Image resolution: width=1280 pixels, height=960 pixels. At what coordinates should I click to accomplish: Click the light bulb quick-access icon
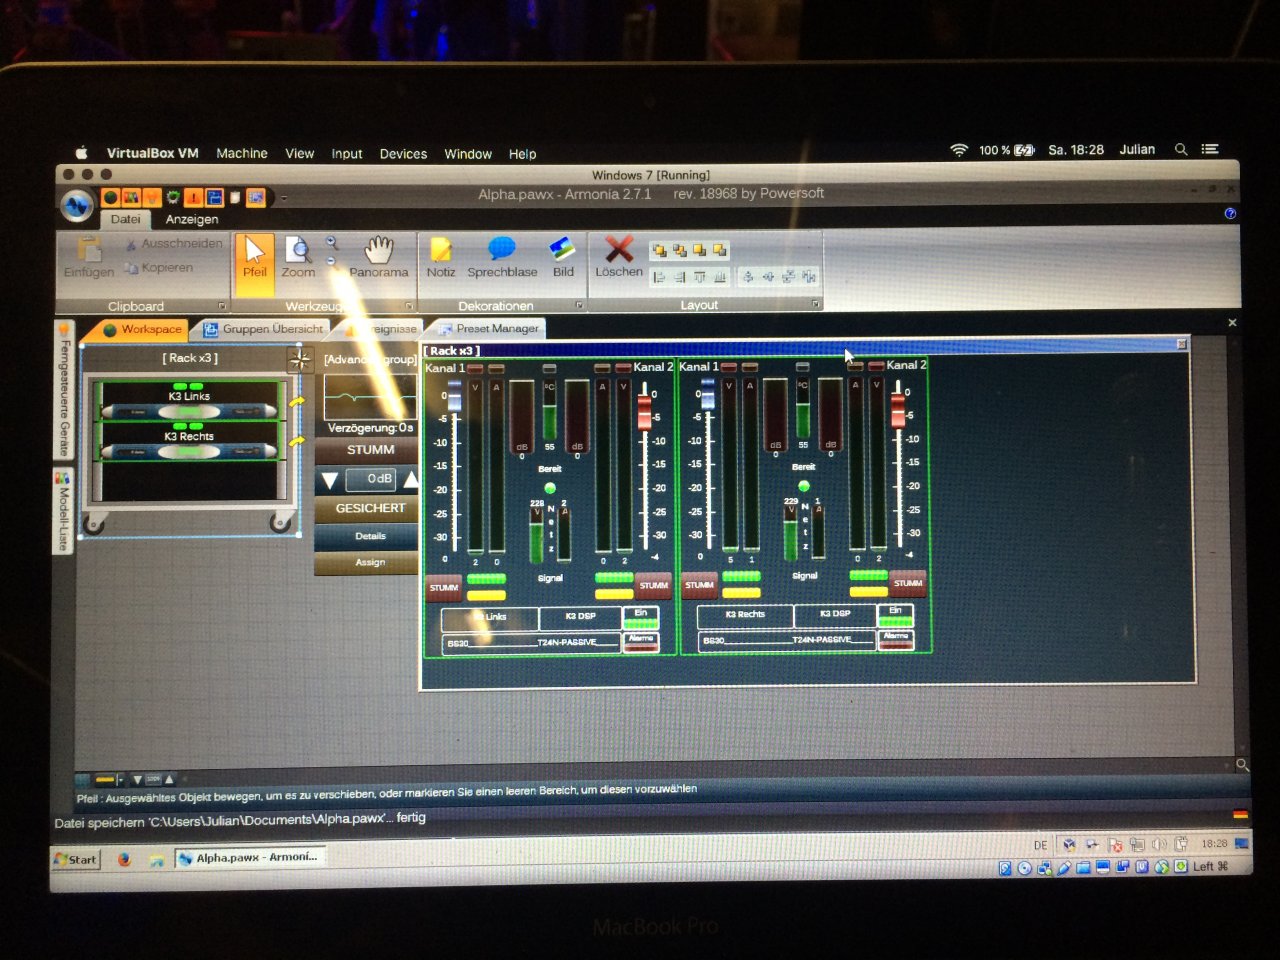click(152, 197)
